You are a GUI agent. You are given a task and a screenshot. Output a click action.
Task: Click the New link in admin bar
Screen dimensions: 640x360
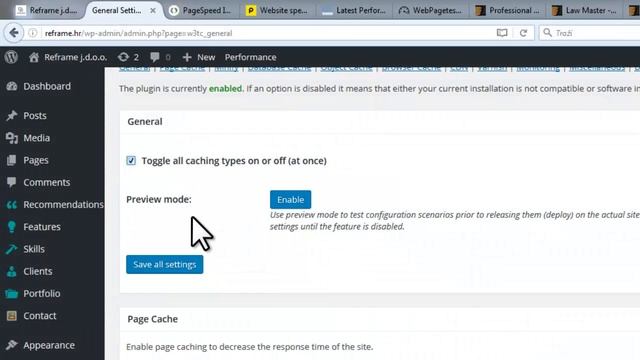206,58
